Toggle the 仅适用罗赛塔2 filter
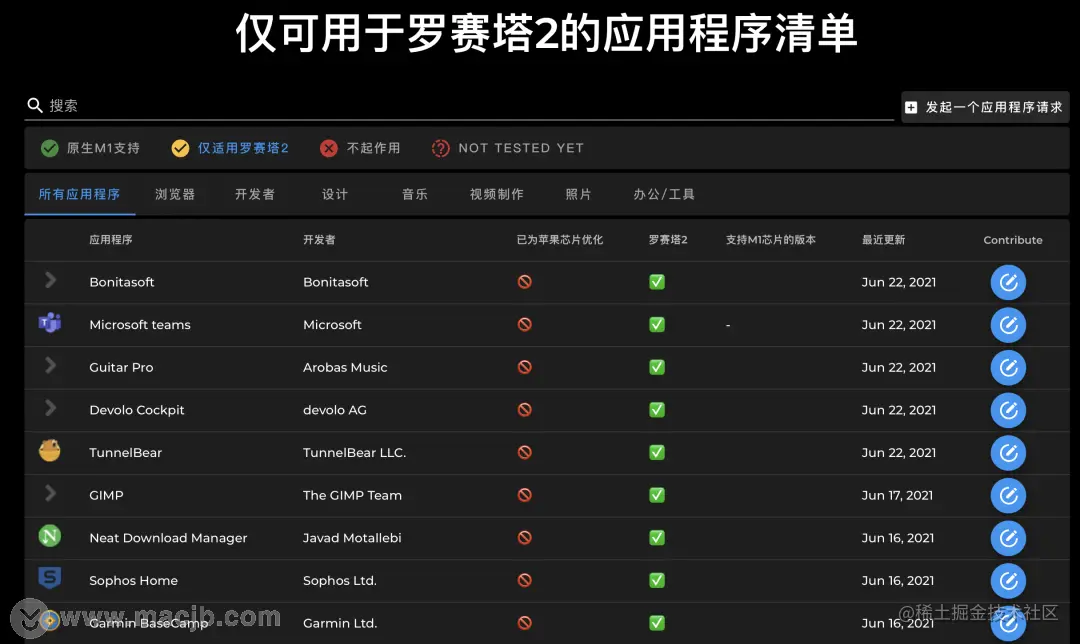The width and height of the screenshot is (1080, 644). [230, 148]
